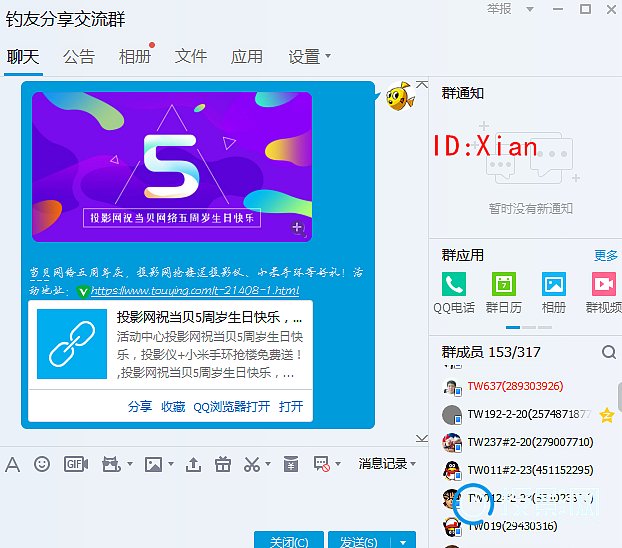
Task: Expand the arrow next to 举报
Action: 530,9
